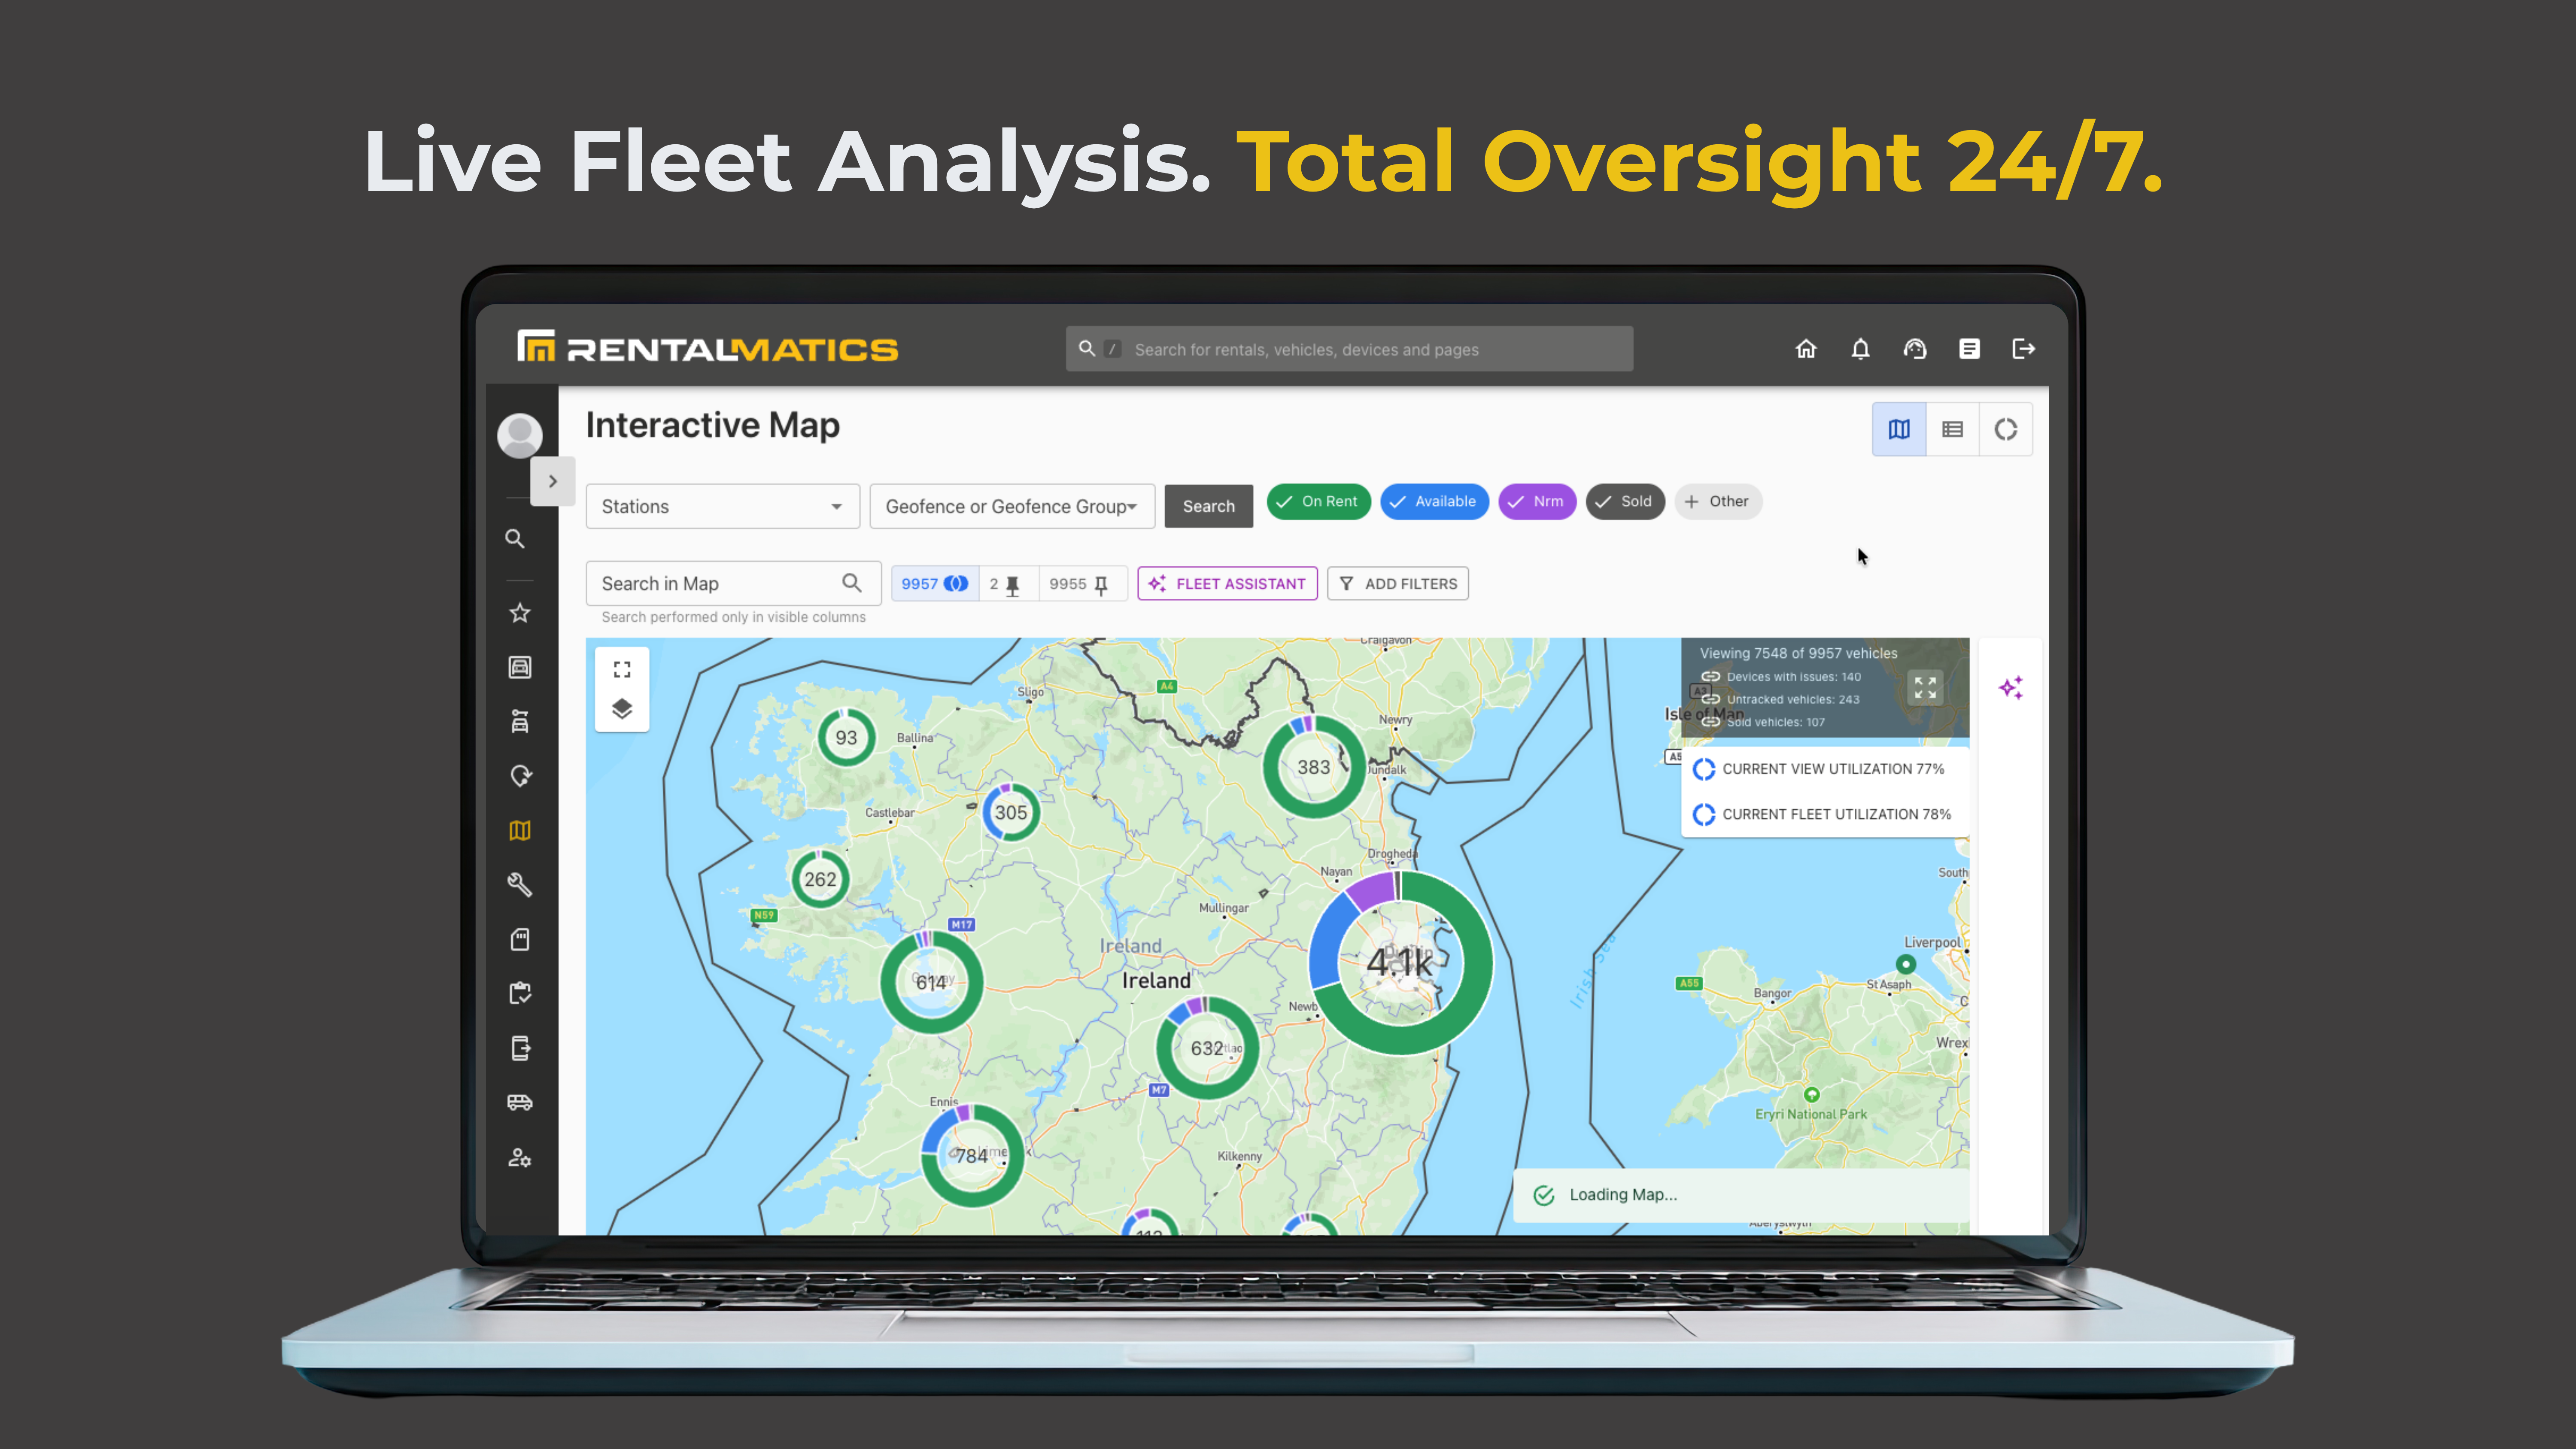Viewport: 2576px width, 1449px height.
Task: Open favorites star in sidebar
Action: 520,613
